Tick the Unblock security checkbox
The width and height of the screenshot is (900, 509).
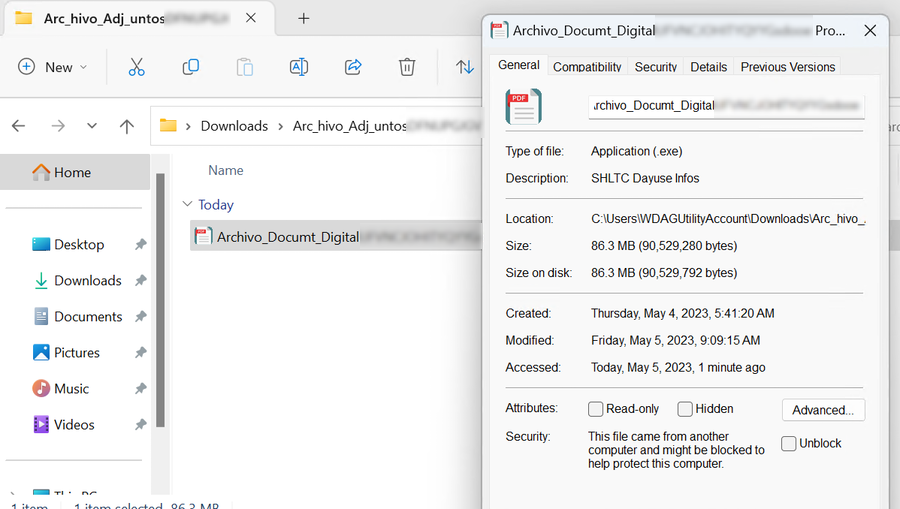789,443
